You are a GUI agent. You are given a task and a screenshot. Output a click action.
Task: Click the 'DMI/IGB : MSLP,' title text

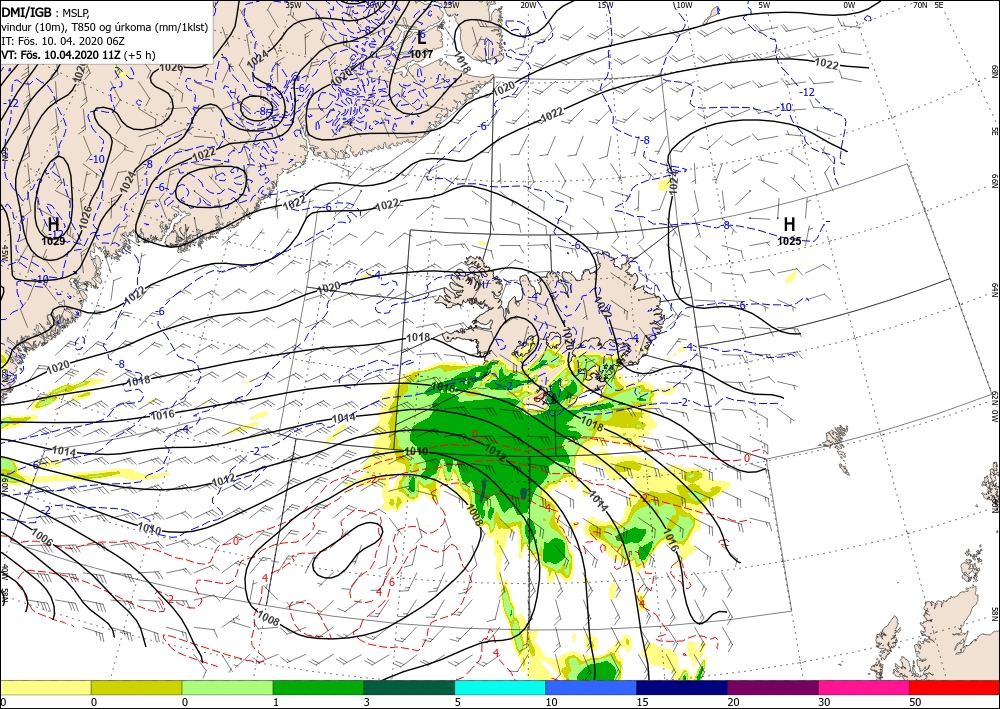[x=47, y=13]
